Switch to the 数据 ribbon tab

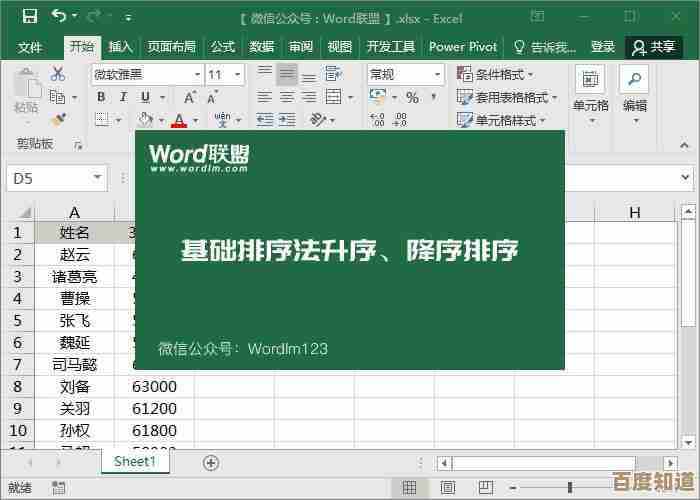point(262,47)
